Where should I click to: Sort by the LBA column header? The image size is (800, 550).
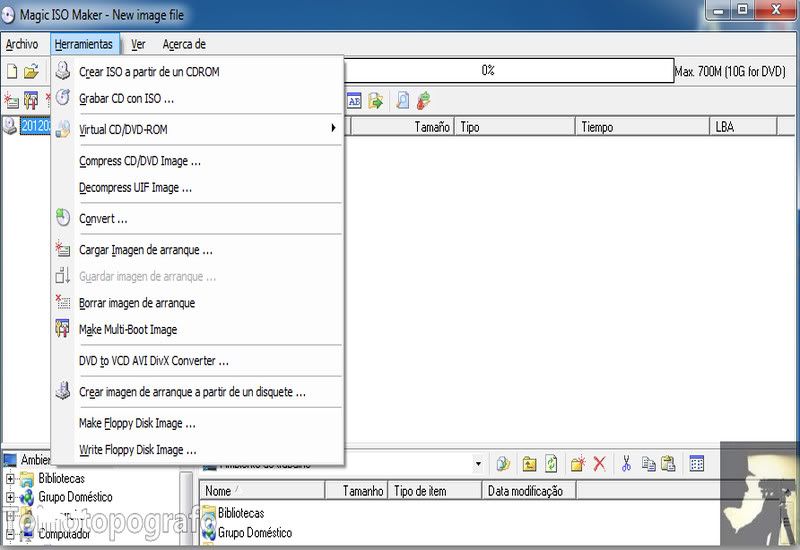click(x=743, y=127)
